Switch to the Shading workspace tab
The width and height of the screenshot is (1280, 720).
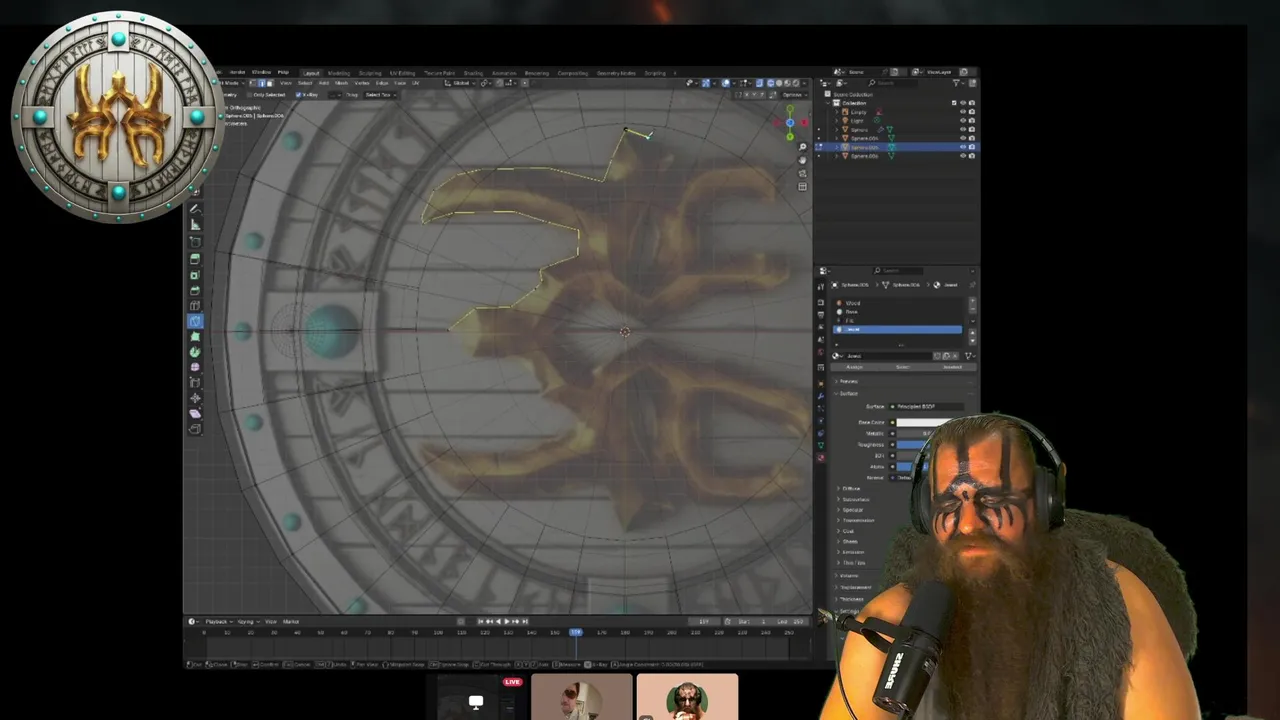tap(473, 73)
